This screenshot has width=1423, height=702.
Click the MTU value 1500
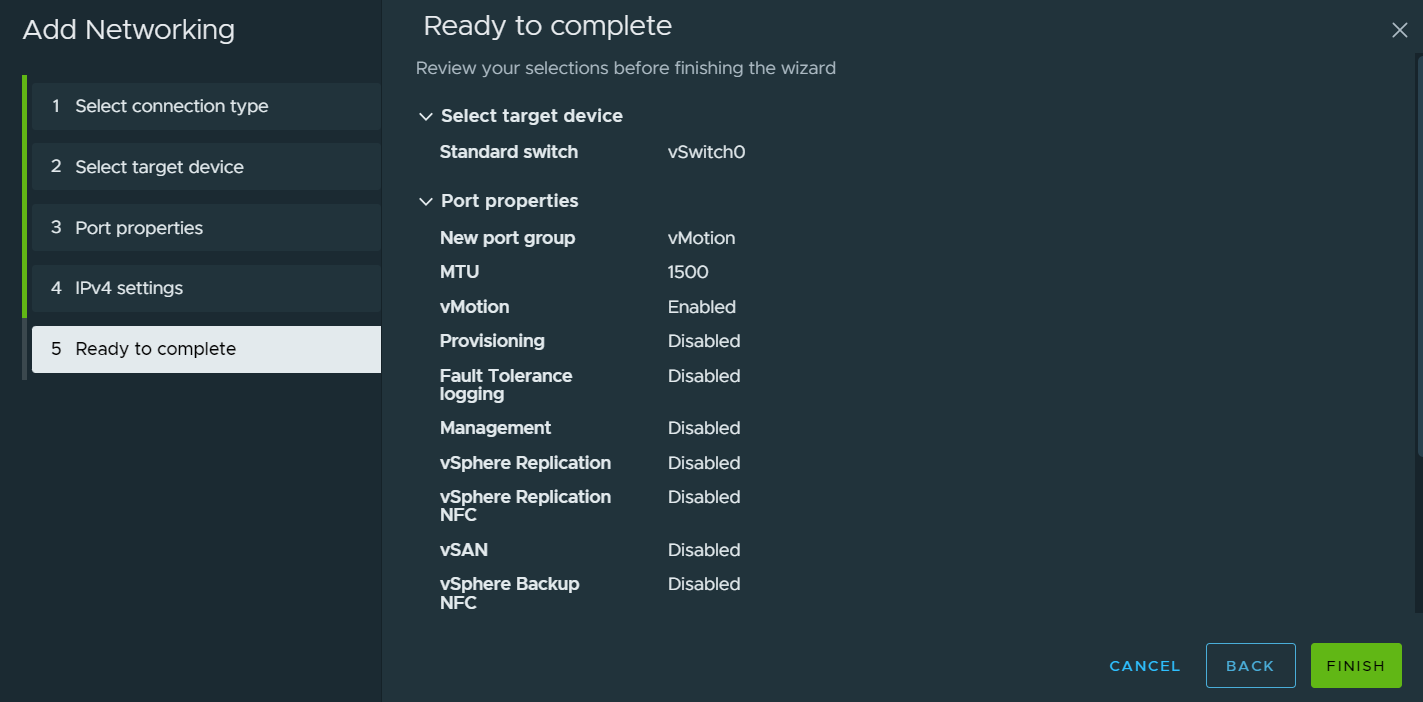coord(688,272)
